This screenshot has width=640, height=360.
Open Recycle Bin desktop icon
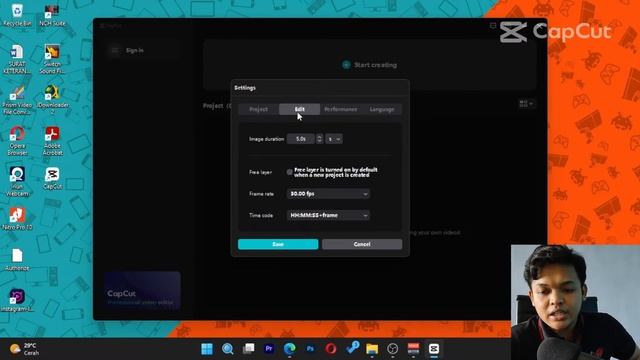coord(17,15)
